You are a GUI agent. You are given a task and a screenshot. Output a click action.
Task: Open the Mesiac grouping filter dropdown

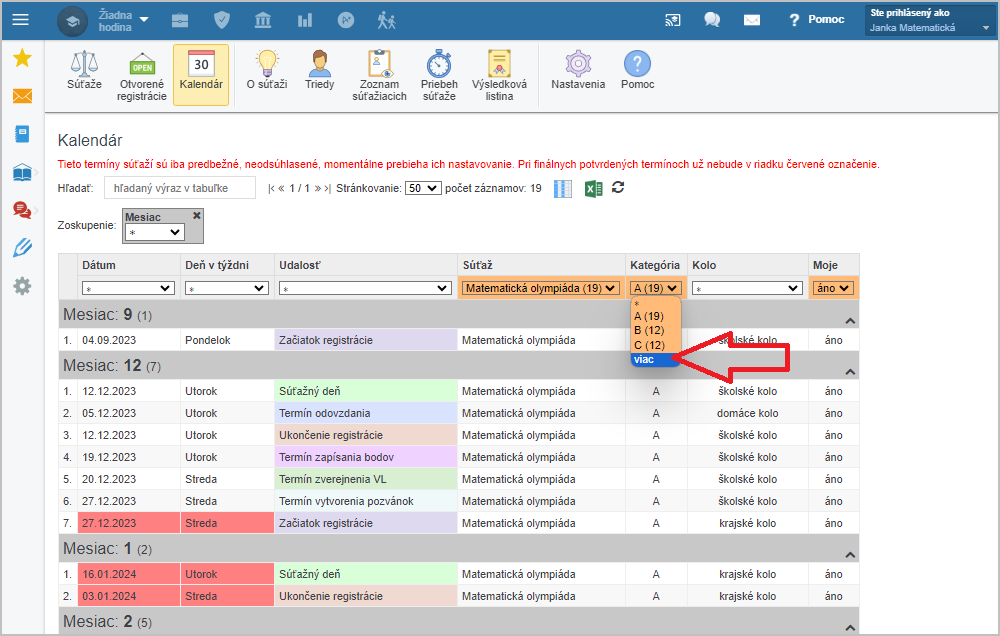[x=154, y=232]
